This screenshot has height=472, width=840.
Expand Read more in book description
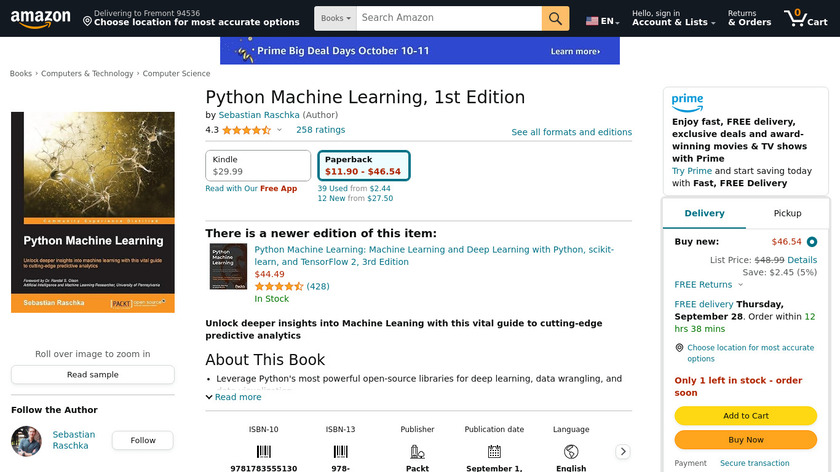click(233, 397)
